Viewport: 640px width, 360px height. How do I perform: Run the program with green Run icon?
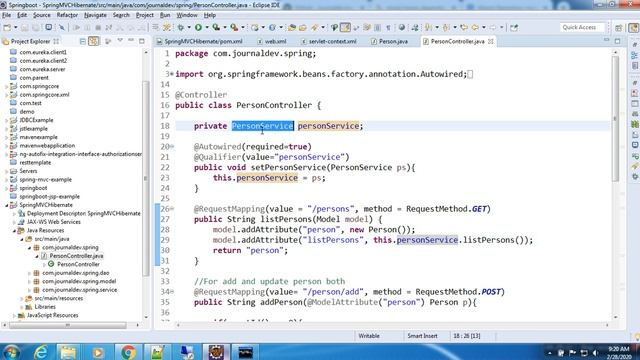[x=198, y=27]
